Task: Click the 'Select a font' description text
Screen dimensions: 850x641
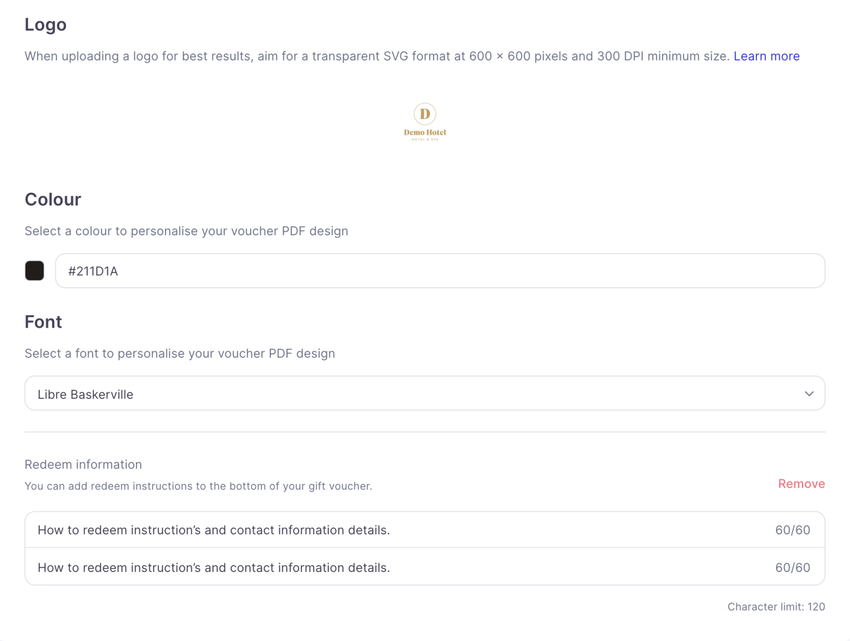Action: coord(180,354)
